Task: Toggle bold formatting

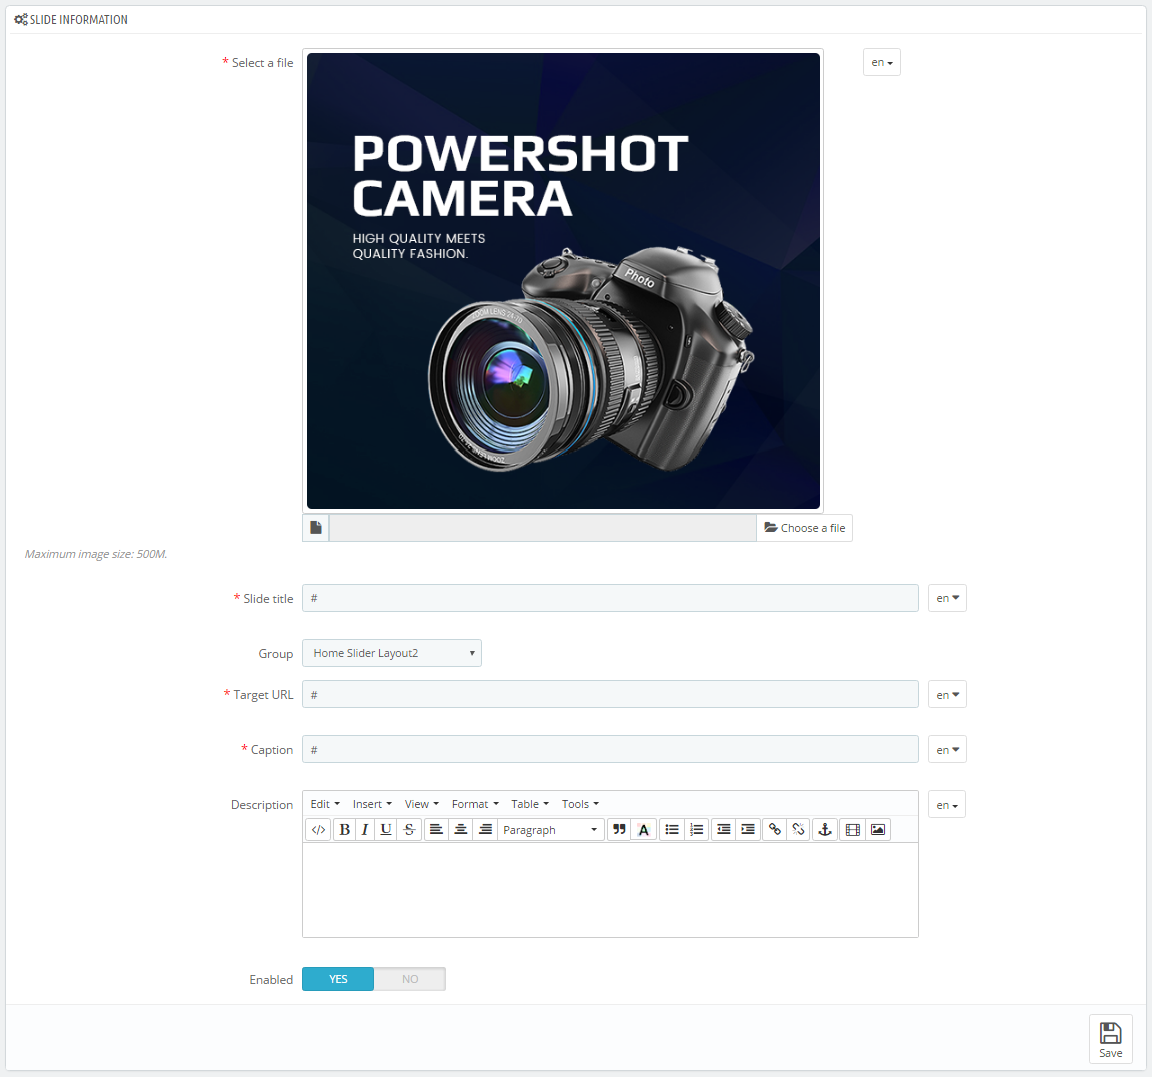Action: click(x=344, y=829)
